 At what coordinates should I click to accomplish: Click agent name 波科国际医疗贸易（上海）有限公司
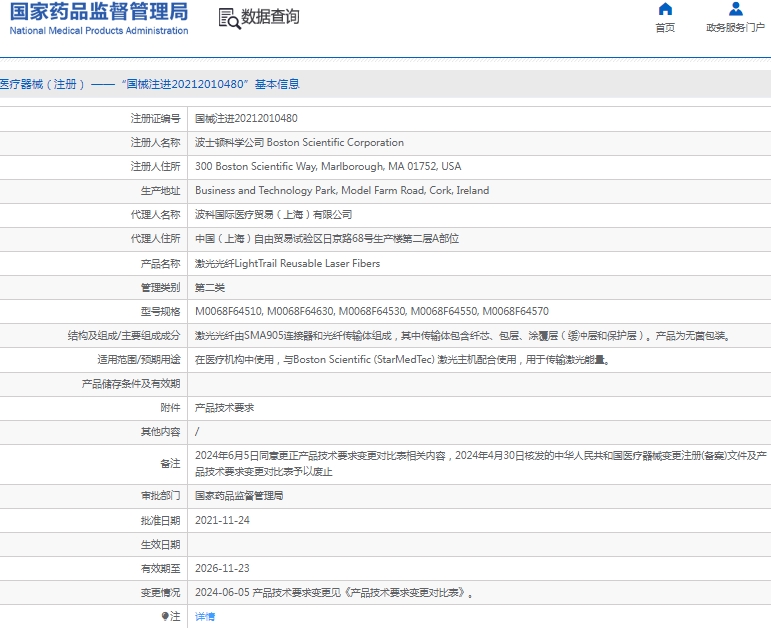point(273,215)
